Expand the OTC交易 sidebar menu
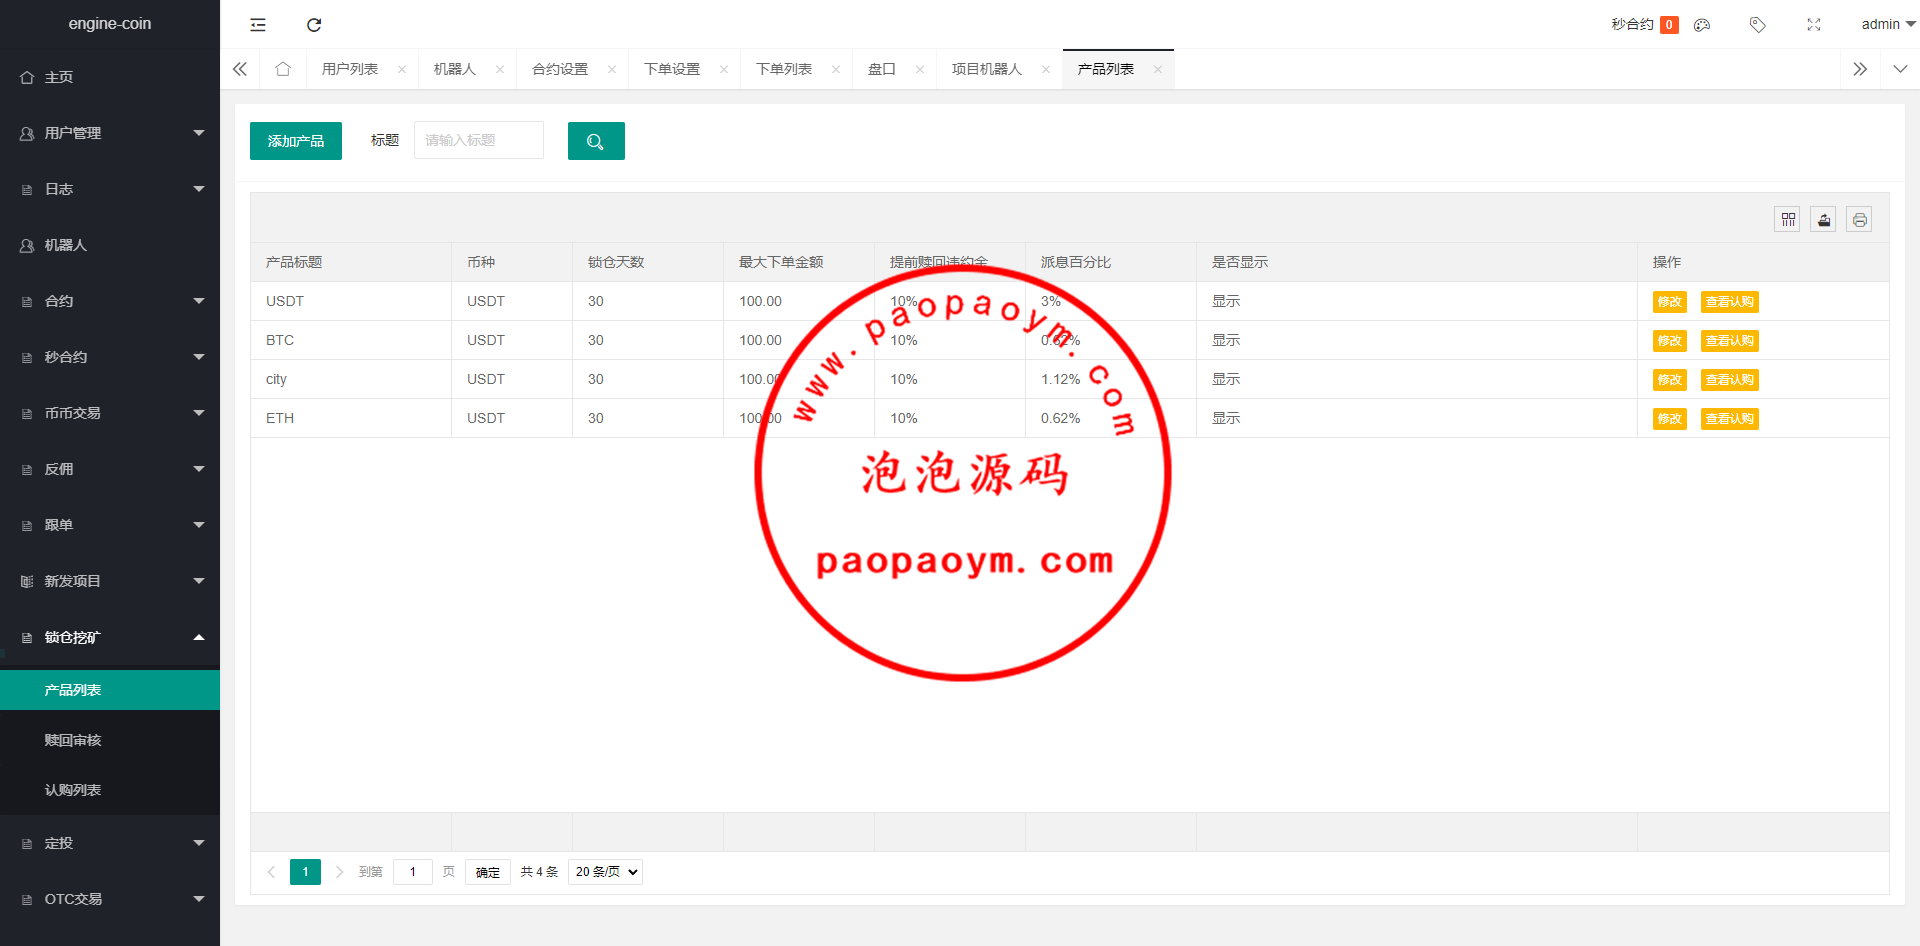The image size is (1920, 946). click(x=110, y=899)
